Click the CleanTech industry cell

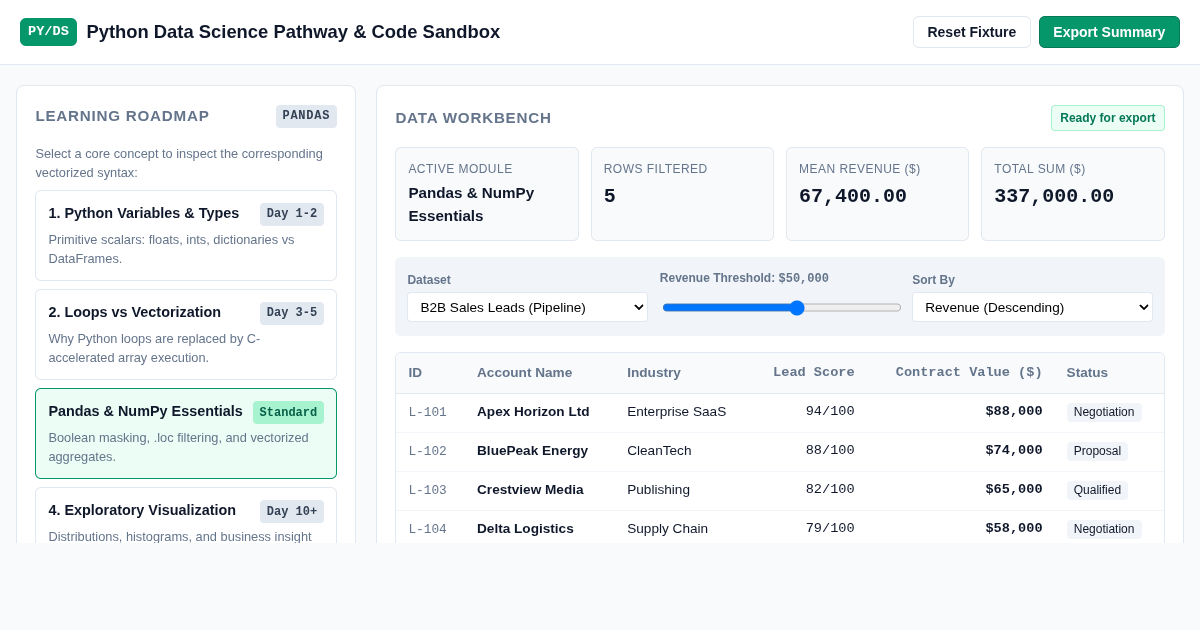[659, 450]
